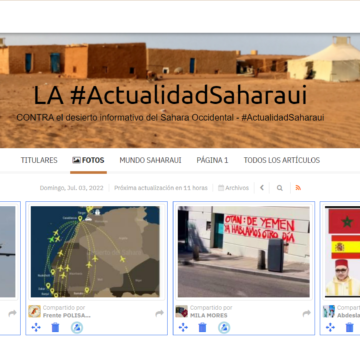Click the MILA MORES avatar icon
This screenshot has width=360, height=360.
[x=182, y=311]
